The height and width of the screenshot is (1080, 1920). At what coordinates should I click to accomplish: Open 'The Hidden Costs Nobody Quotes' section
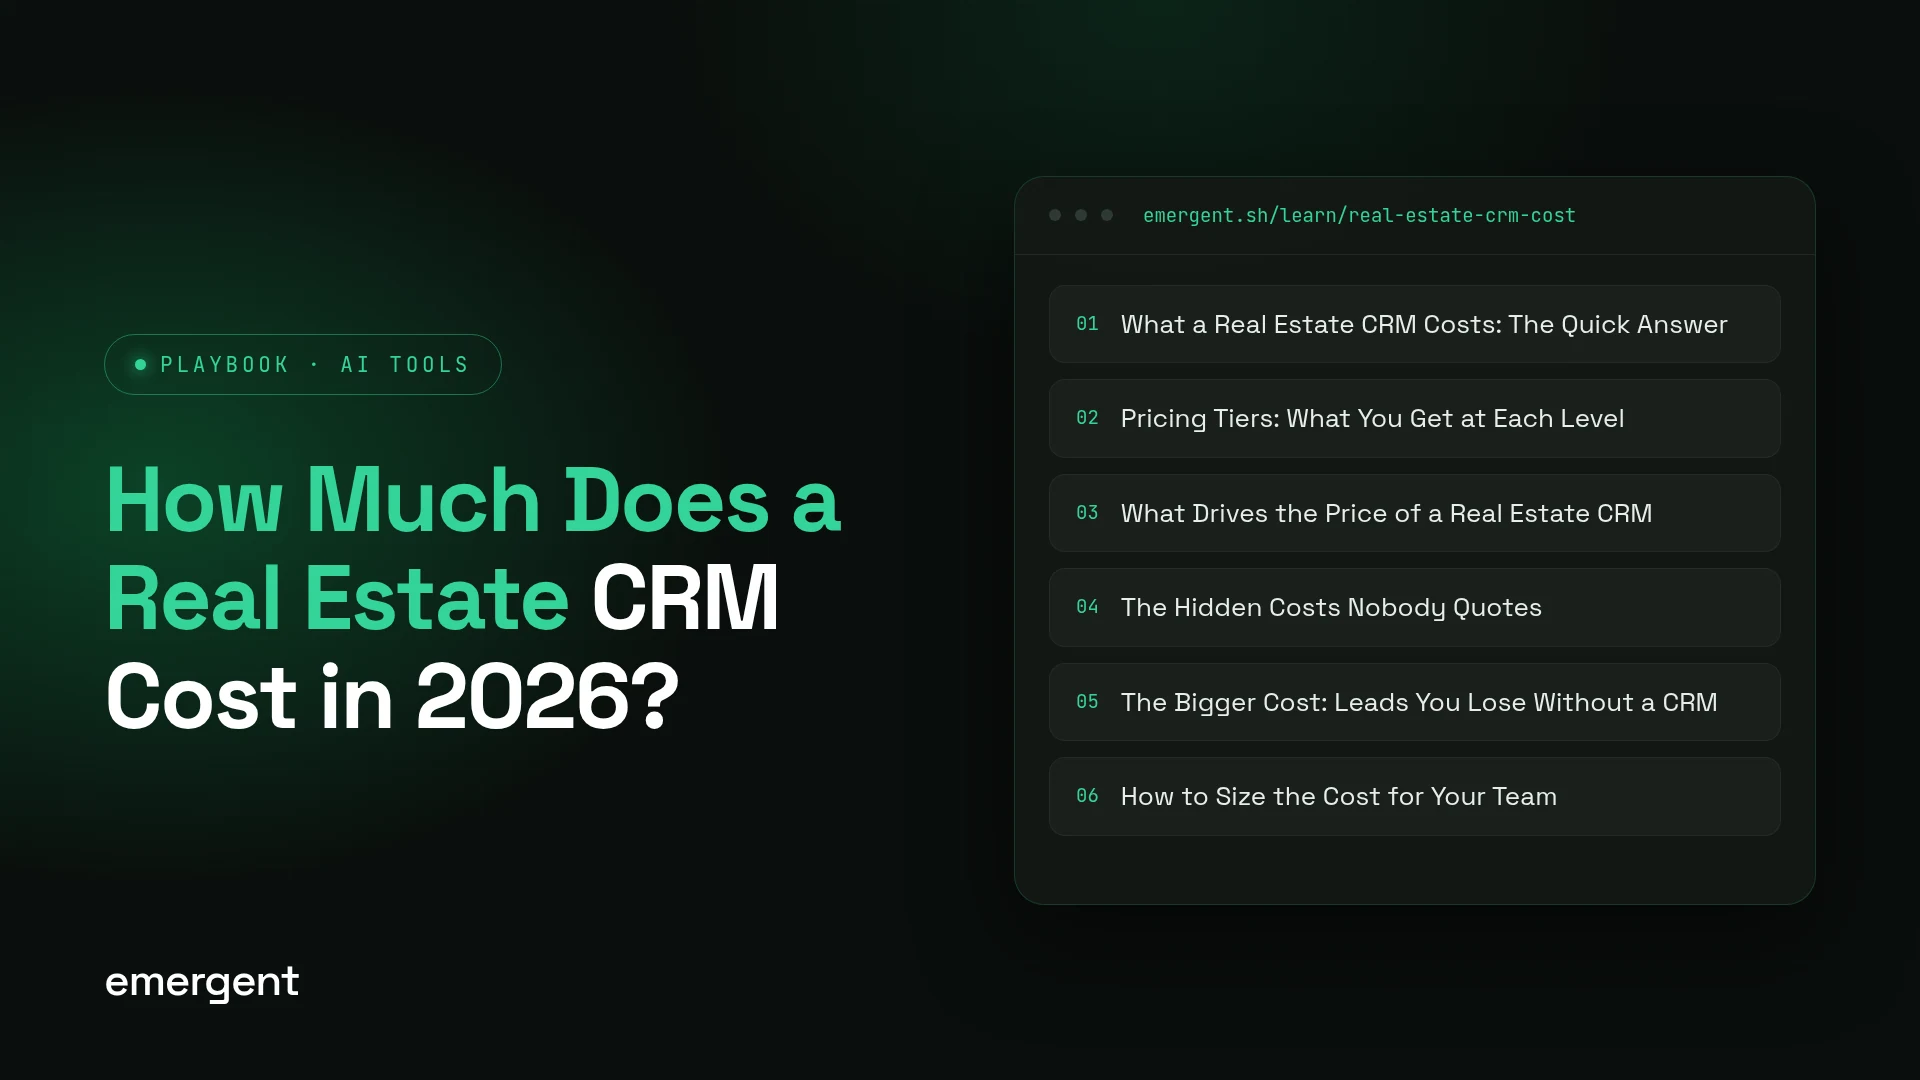tap(1414, 607)
